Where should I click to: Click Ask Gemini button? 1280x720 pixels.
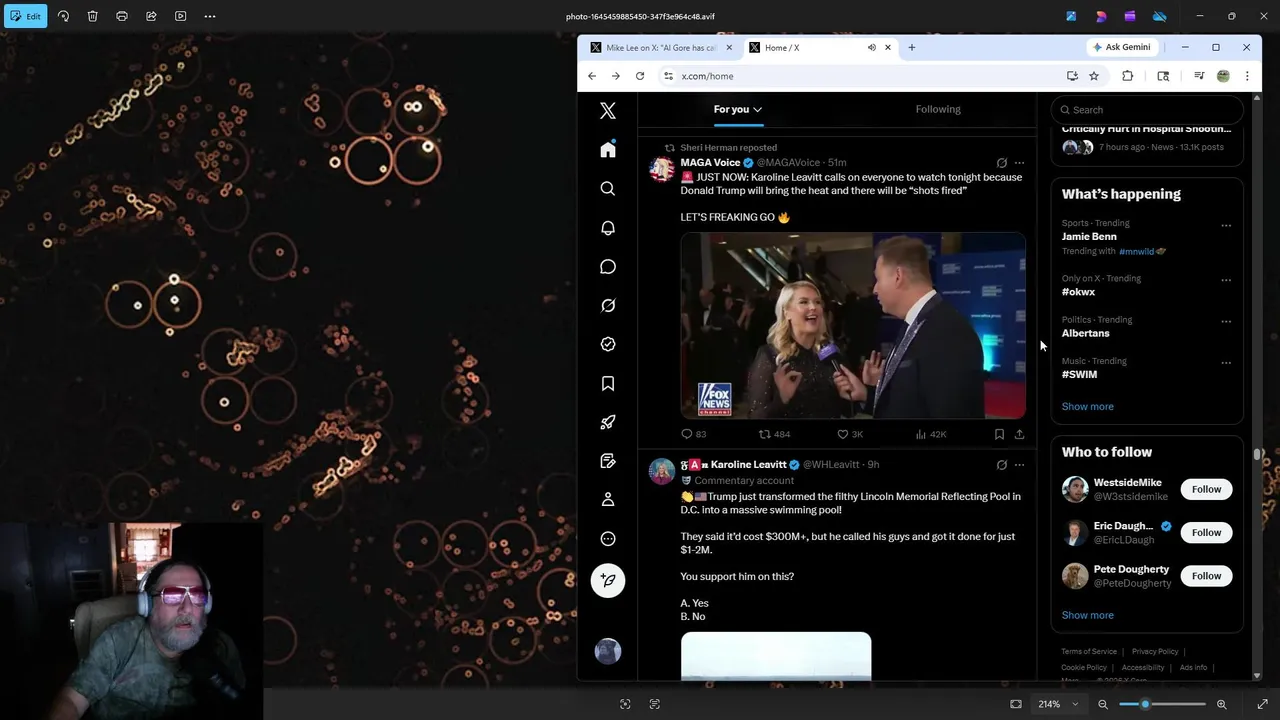(1121, 47)
